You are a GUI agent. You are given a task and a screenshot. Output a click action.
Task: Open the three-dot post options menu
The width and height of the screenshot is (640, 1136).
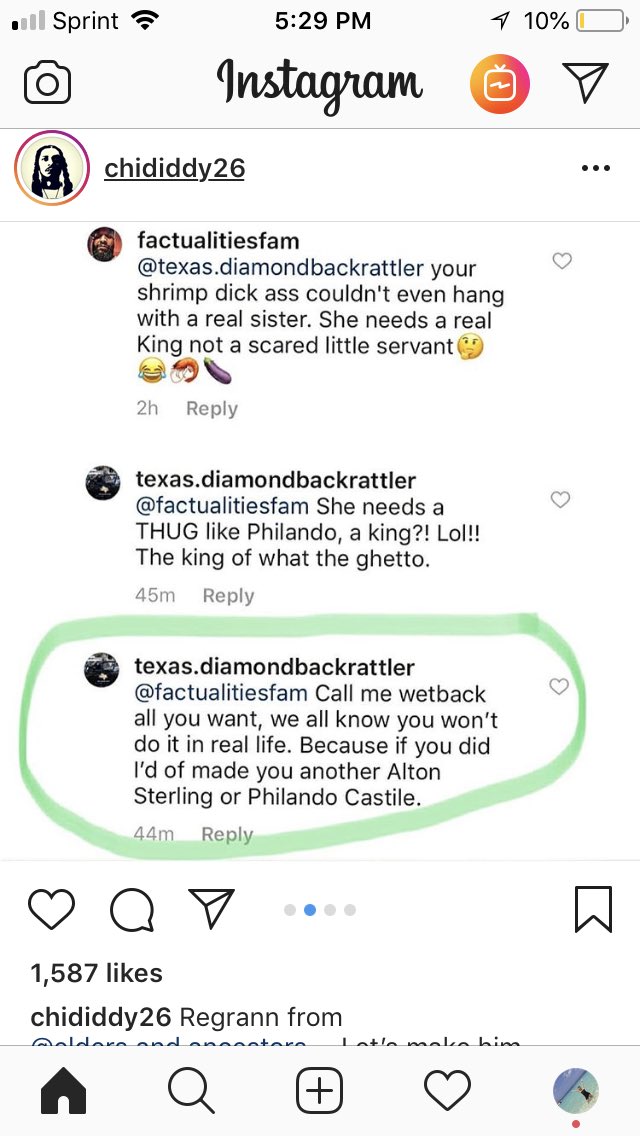pyautogui.click(x=596, y=169)
